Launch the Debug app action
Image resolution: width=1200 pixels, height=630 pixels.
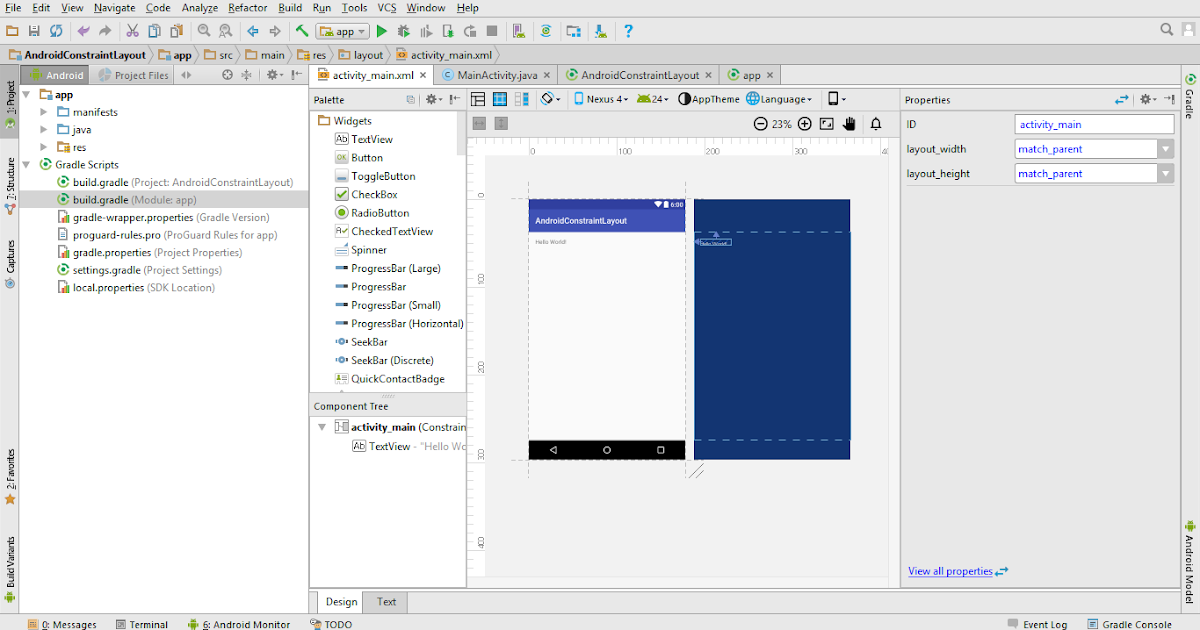tap(403, 31)
